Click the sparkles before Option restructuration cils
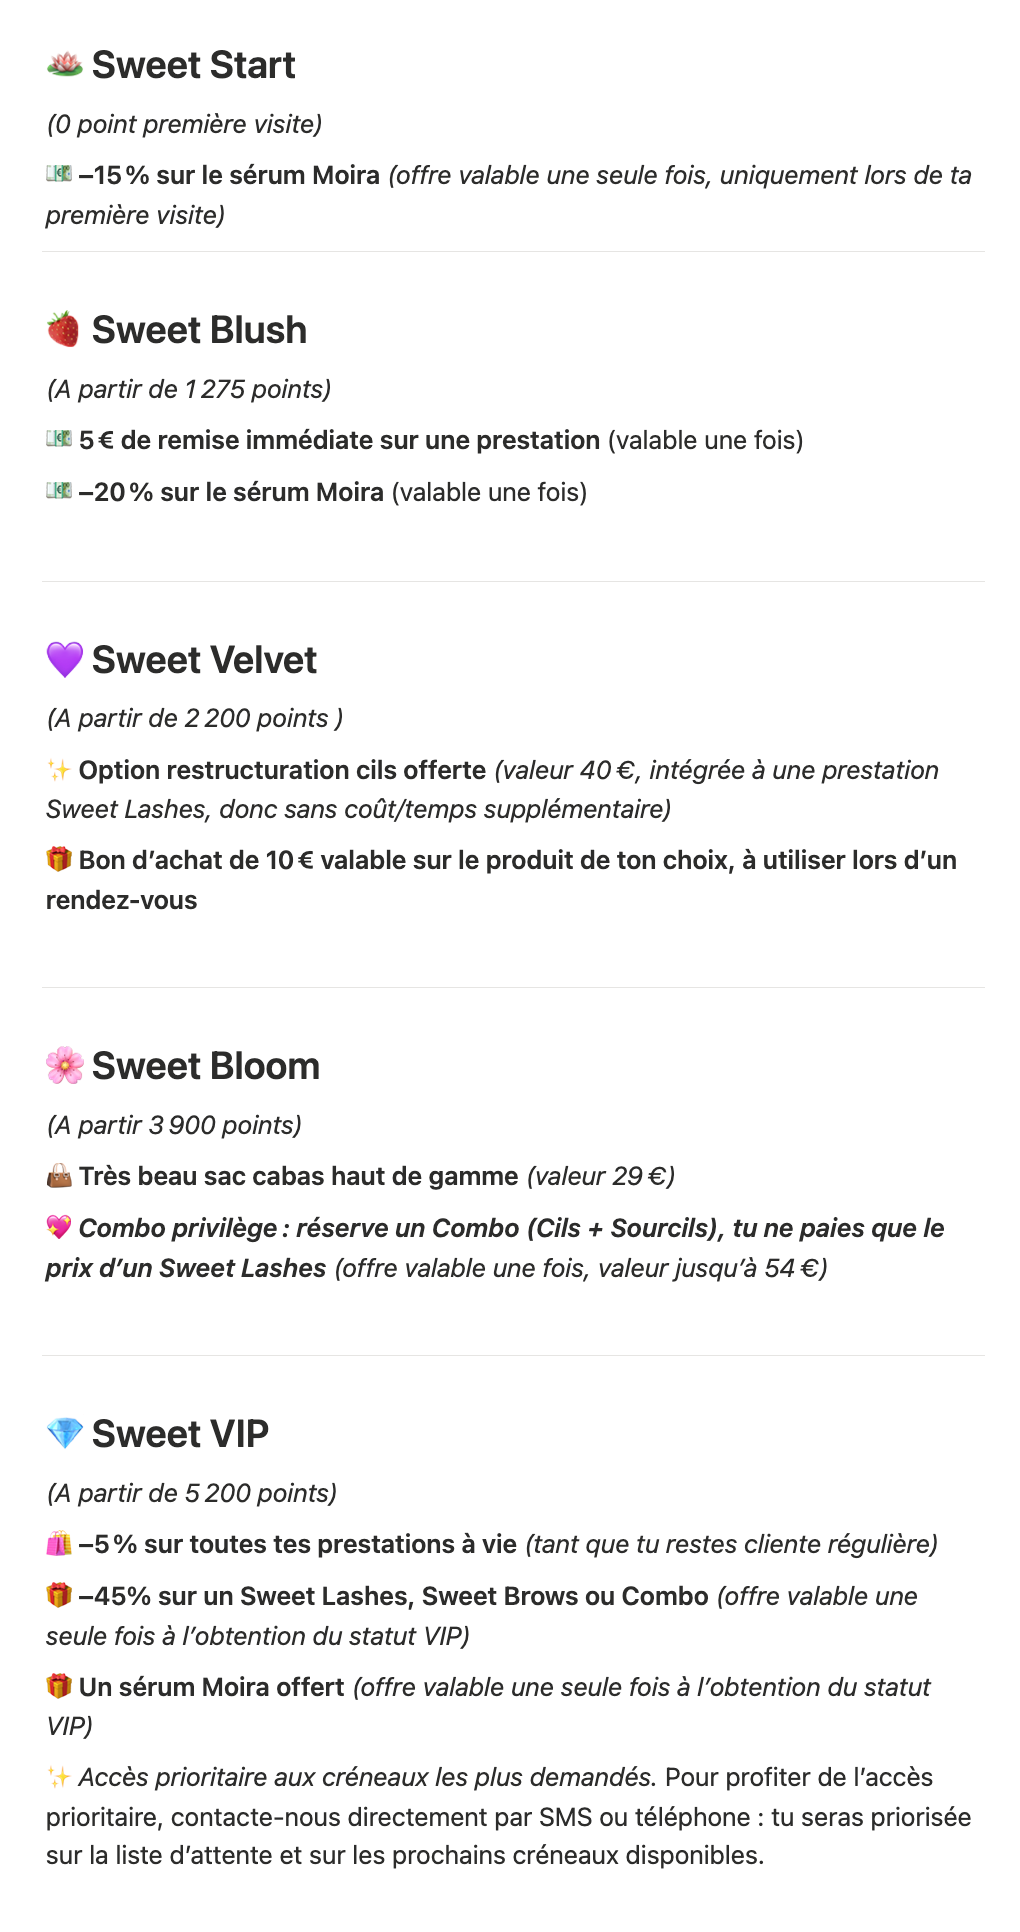 [59, 770]
